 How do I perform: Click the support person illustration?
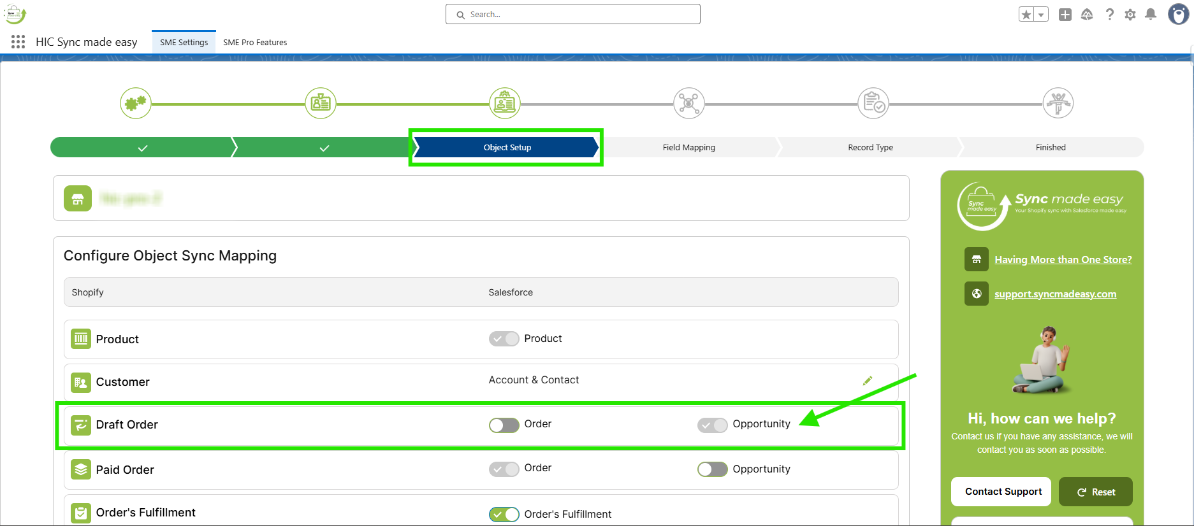coord(1043,361)
